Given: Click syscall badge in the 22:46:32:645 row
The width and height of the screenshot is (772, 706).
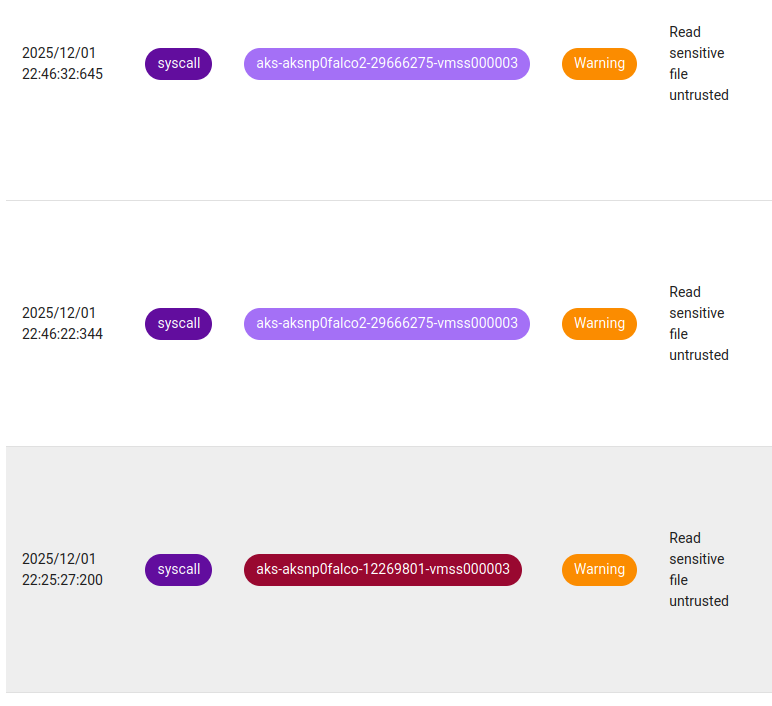Looking at the screenshot, I should (x=178, y=63).
